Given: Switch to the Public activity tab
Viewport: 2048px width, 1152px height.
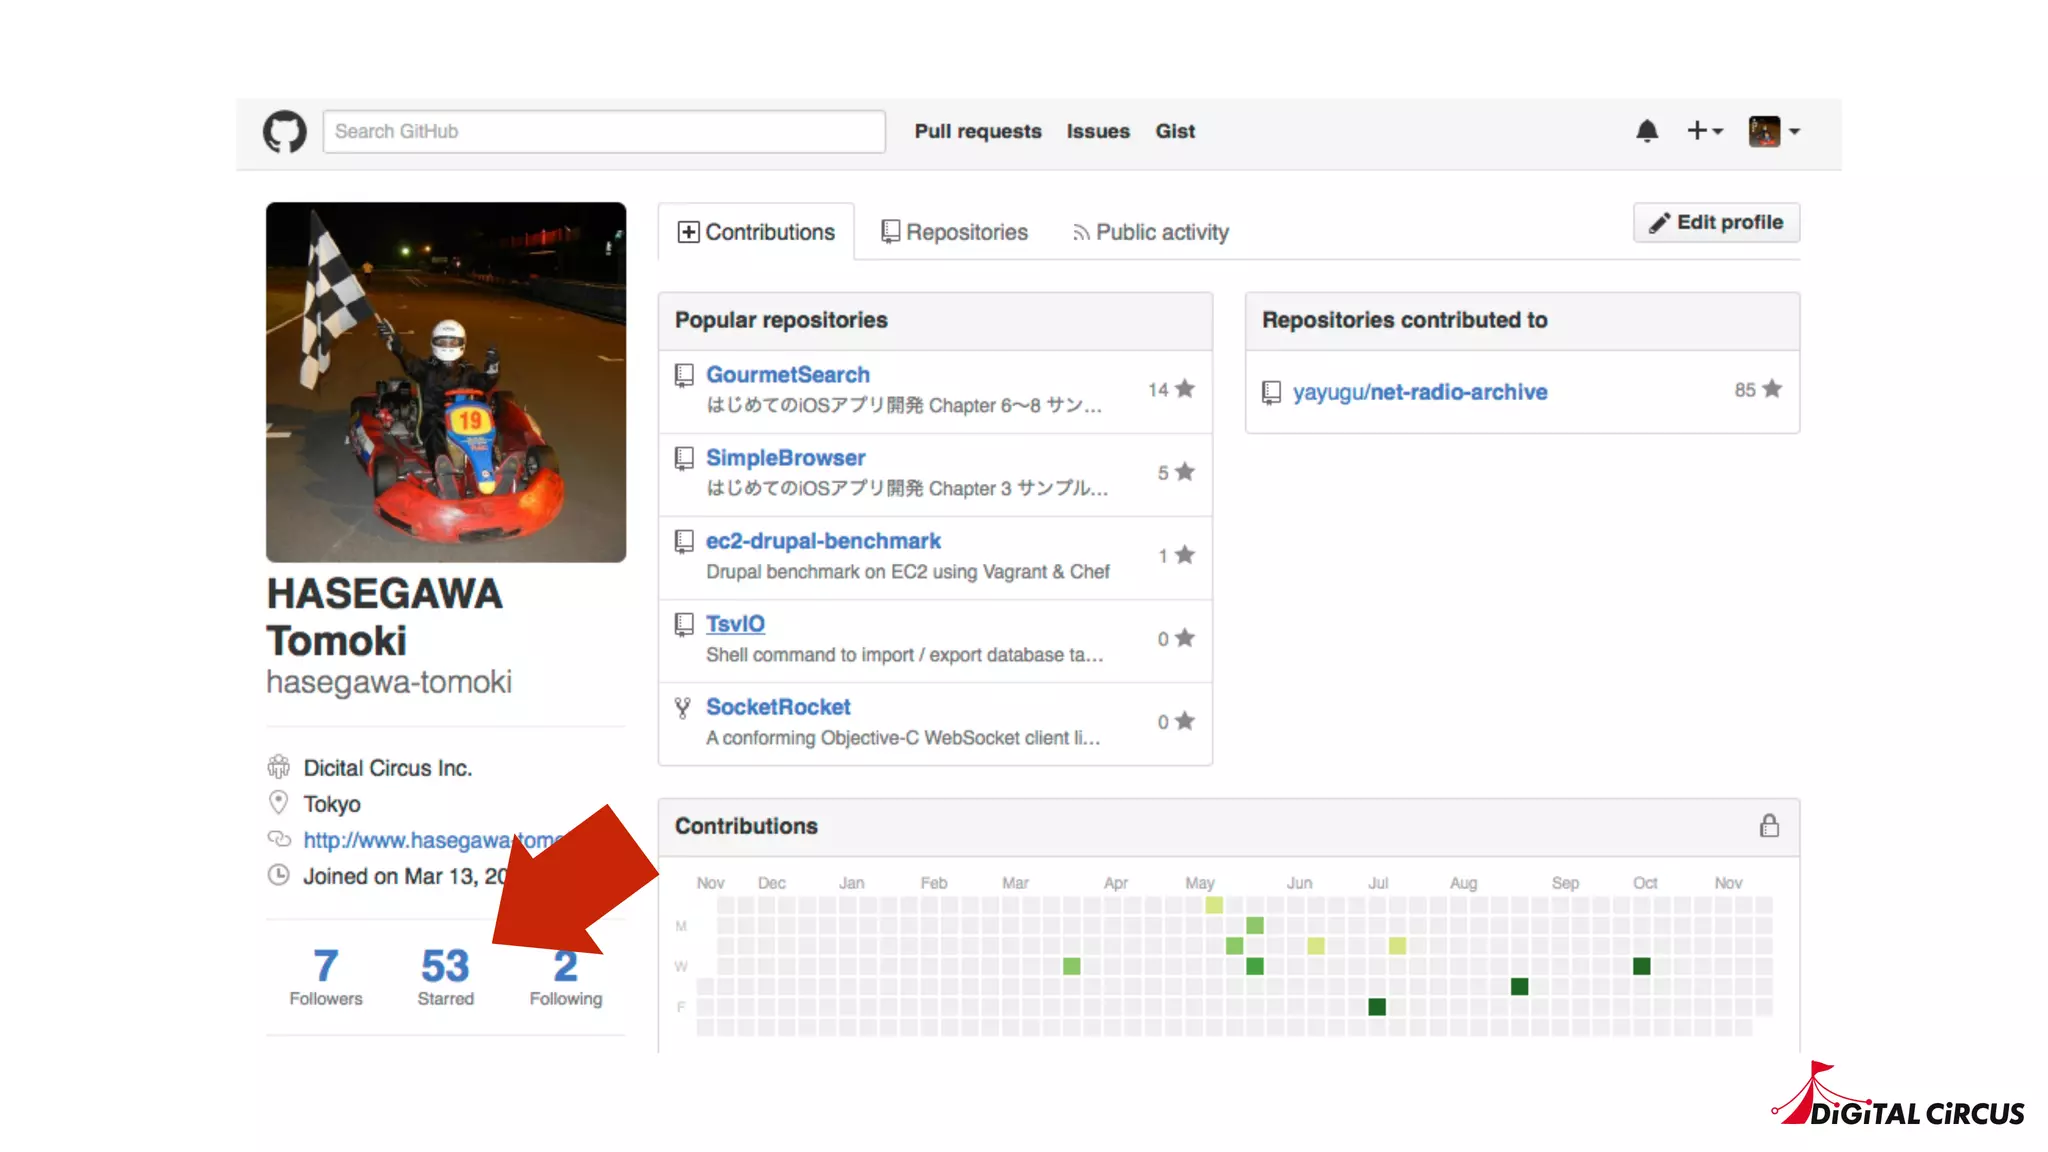Looking at the screenshot, I should [x=1150, y=232].
